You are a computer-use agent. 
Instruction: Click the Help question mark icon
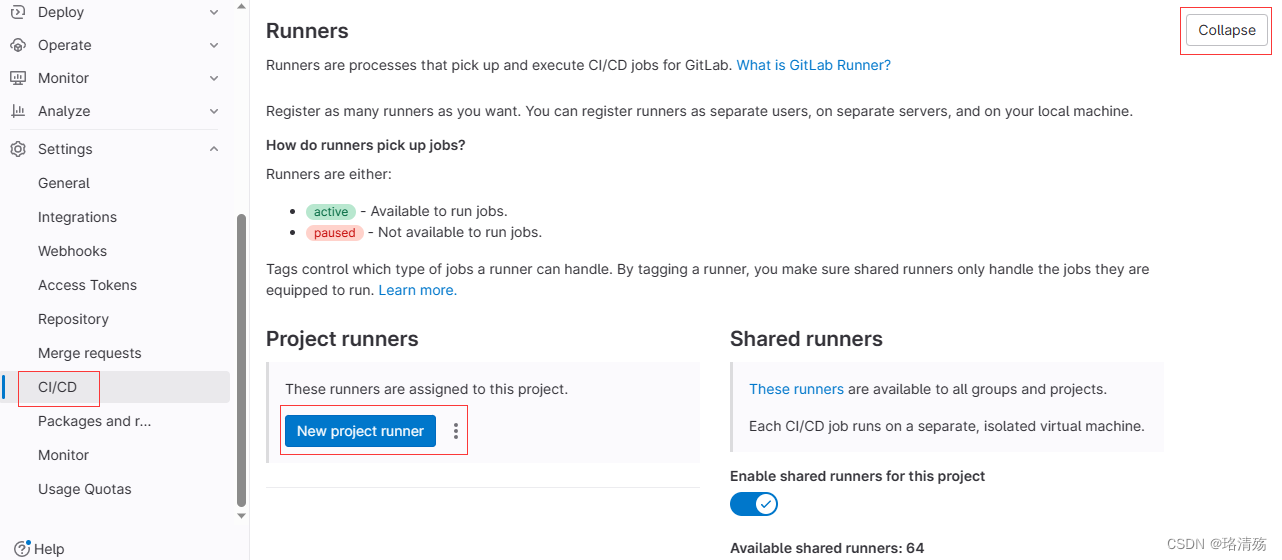click(x=23, y=548)
